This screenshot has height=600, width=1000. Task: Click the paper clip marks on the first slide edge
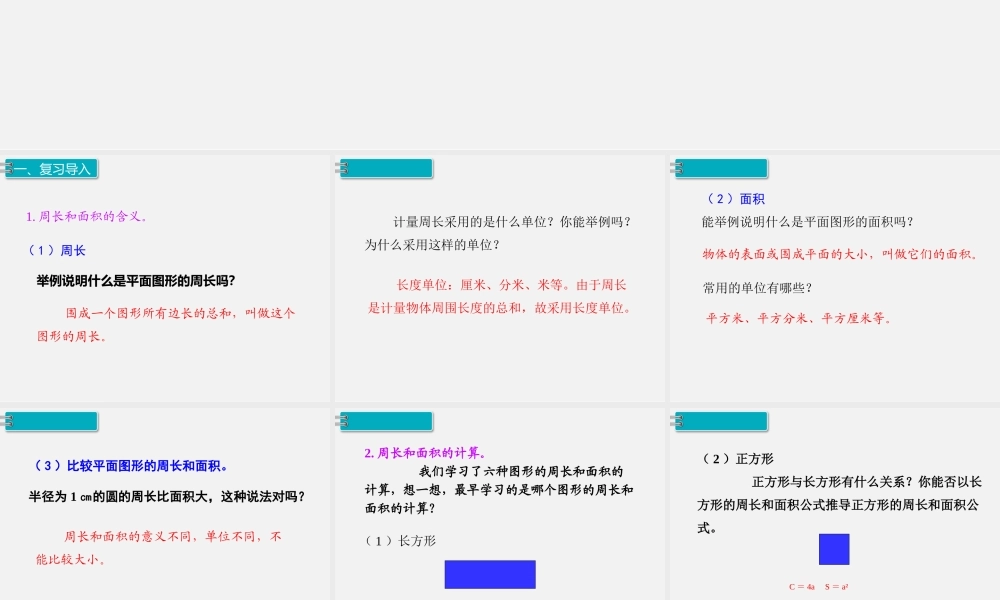[x=8, y=168]
